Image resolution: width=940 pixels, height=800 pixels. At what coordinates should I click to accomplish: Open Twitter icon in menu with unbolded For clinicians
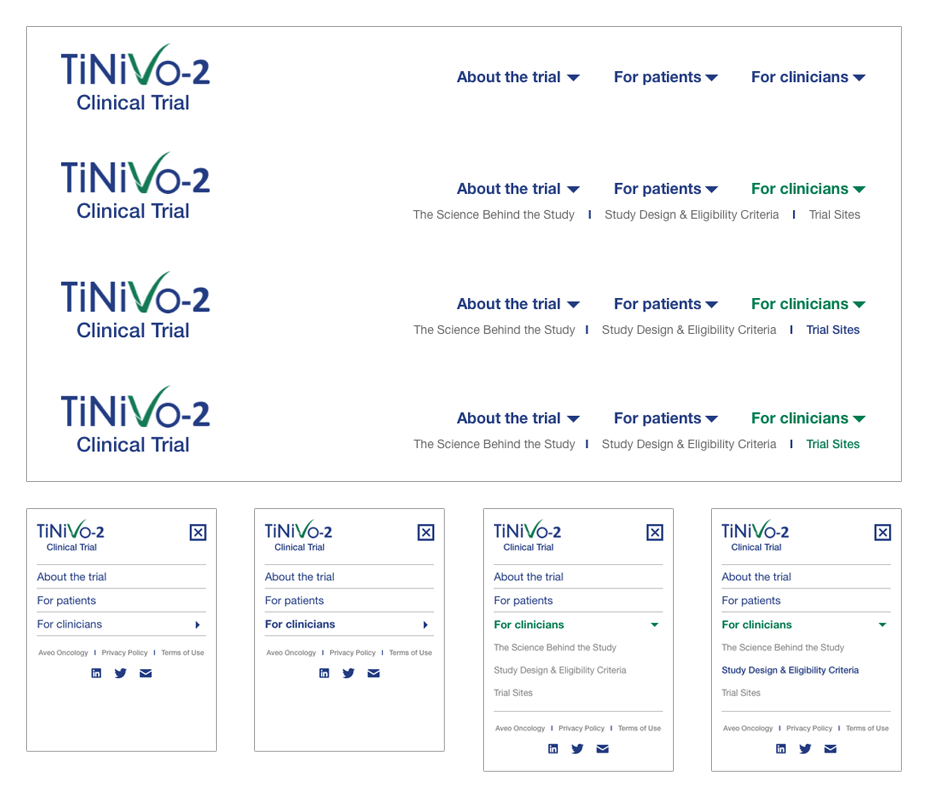click(x=120, y=673)
